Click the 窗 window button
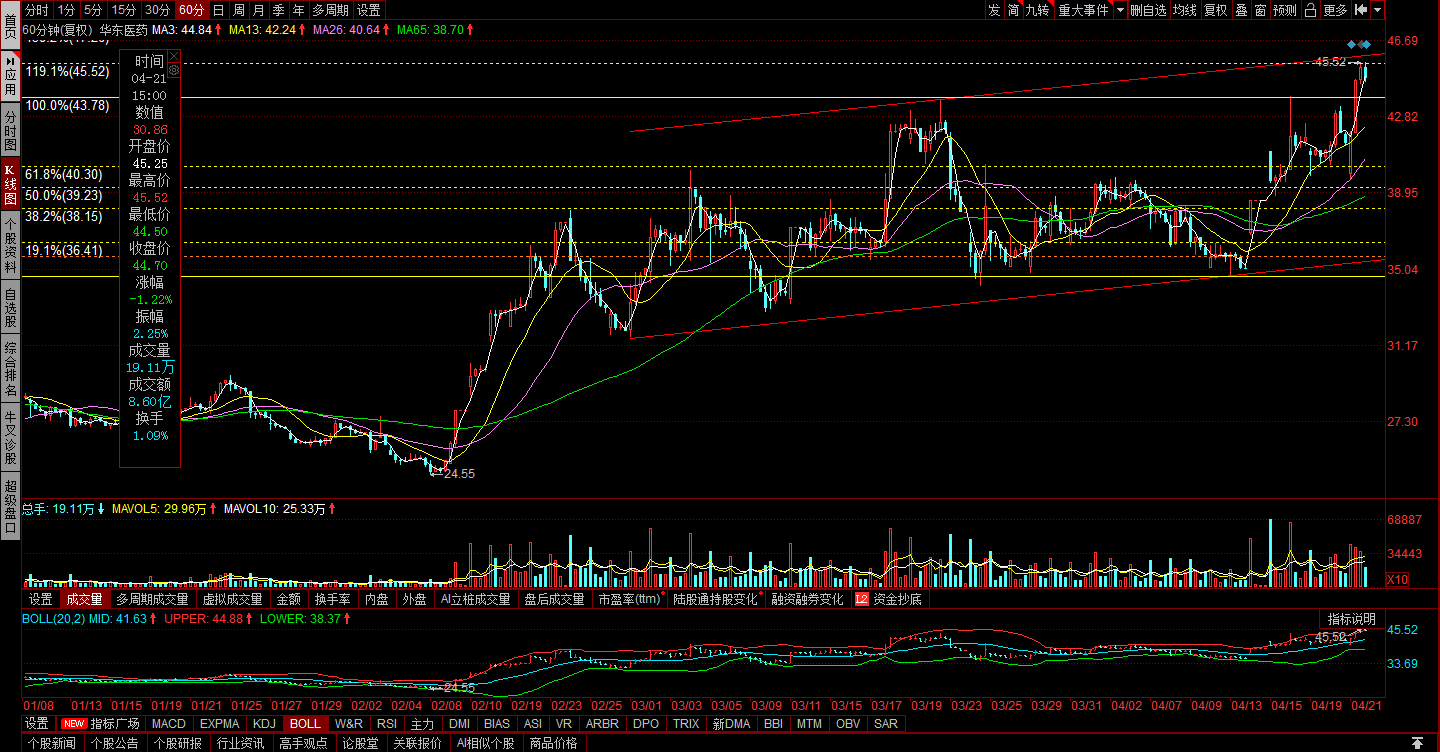 [x=1260, y=10]
